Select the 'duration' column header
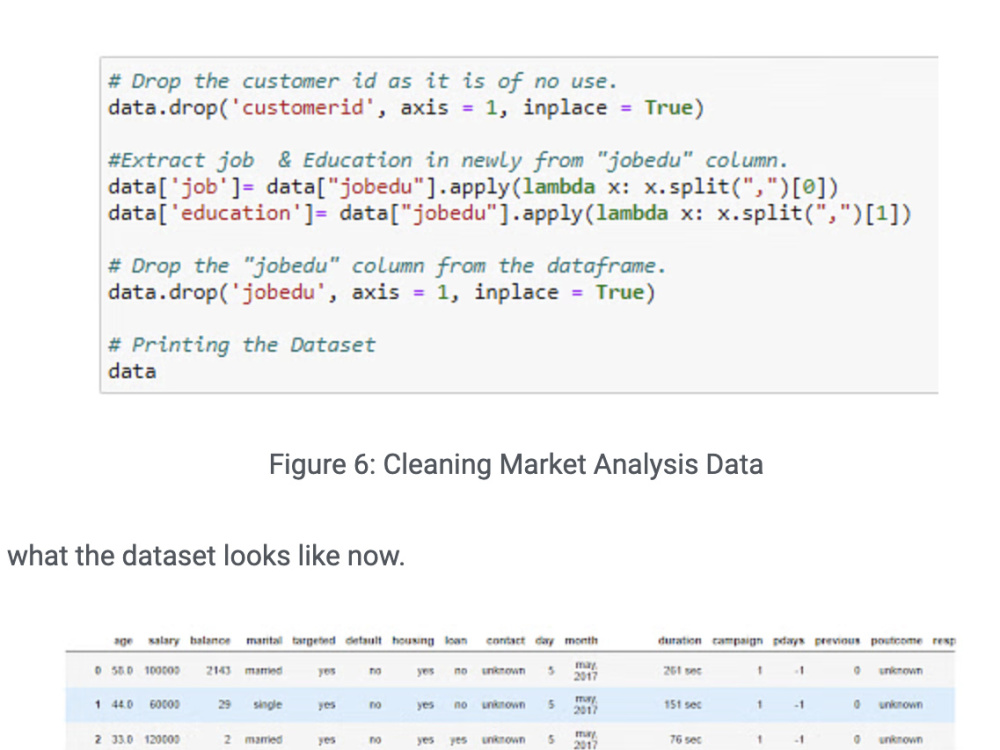 tap(679, 640)
